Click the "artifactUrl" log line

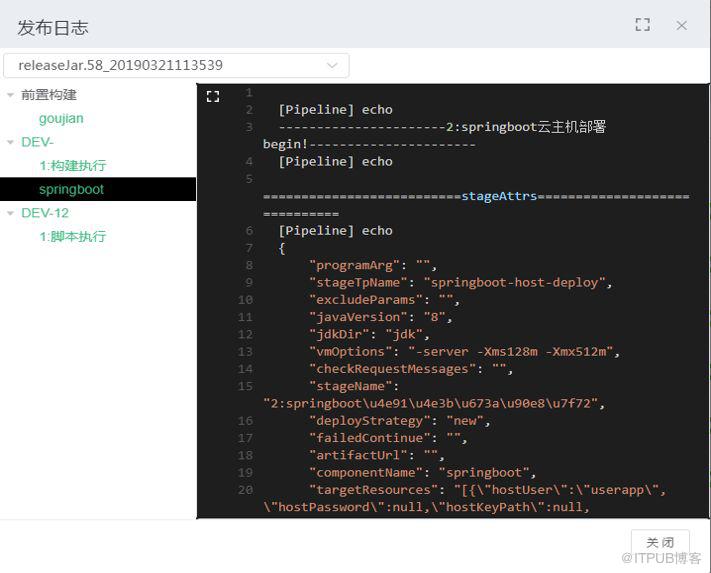[377, 455]
